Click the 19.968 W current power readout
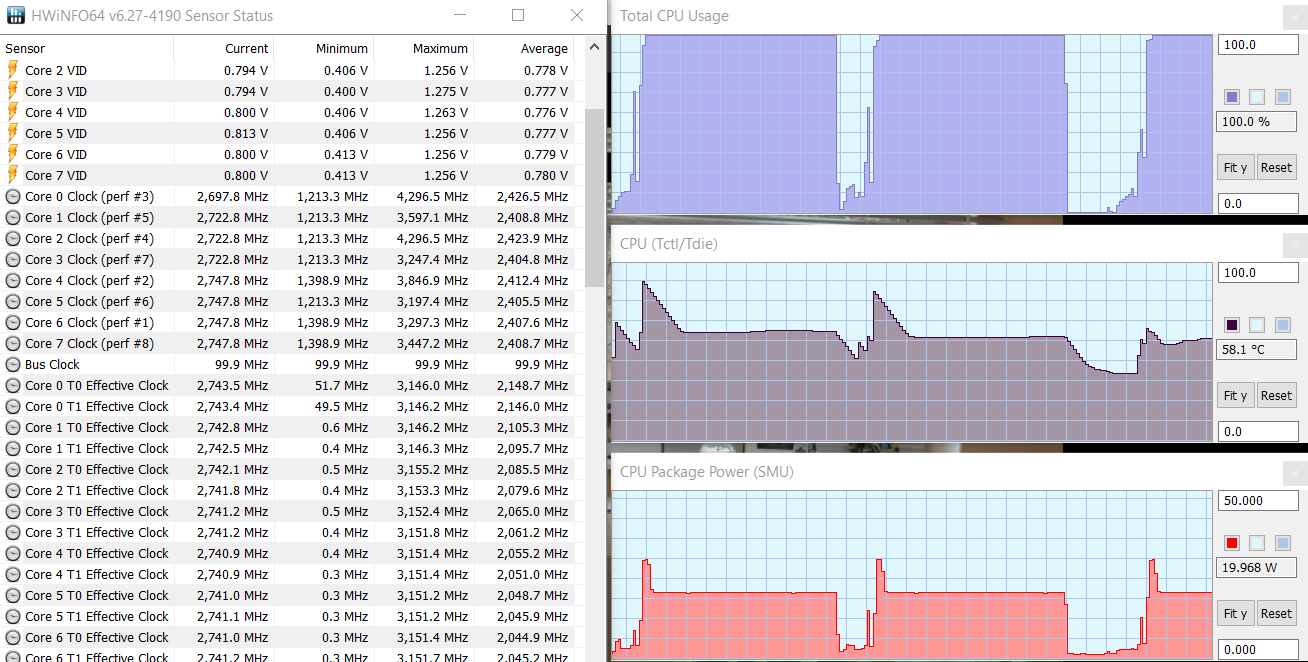Image resolution: width=1308 pixels, height=662 pixels. pos(1258,568)
